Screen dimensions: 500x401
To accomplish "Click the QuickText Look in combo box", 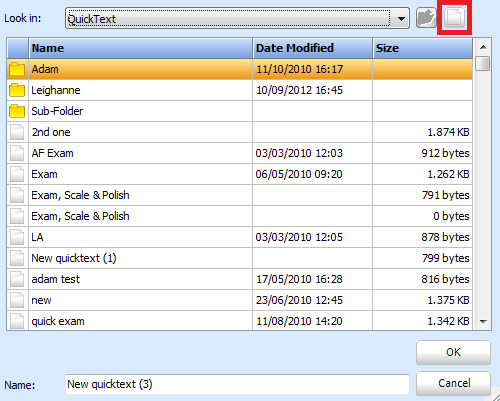I will [x=237, y=18].
